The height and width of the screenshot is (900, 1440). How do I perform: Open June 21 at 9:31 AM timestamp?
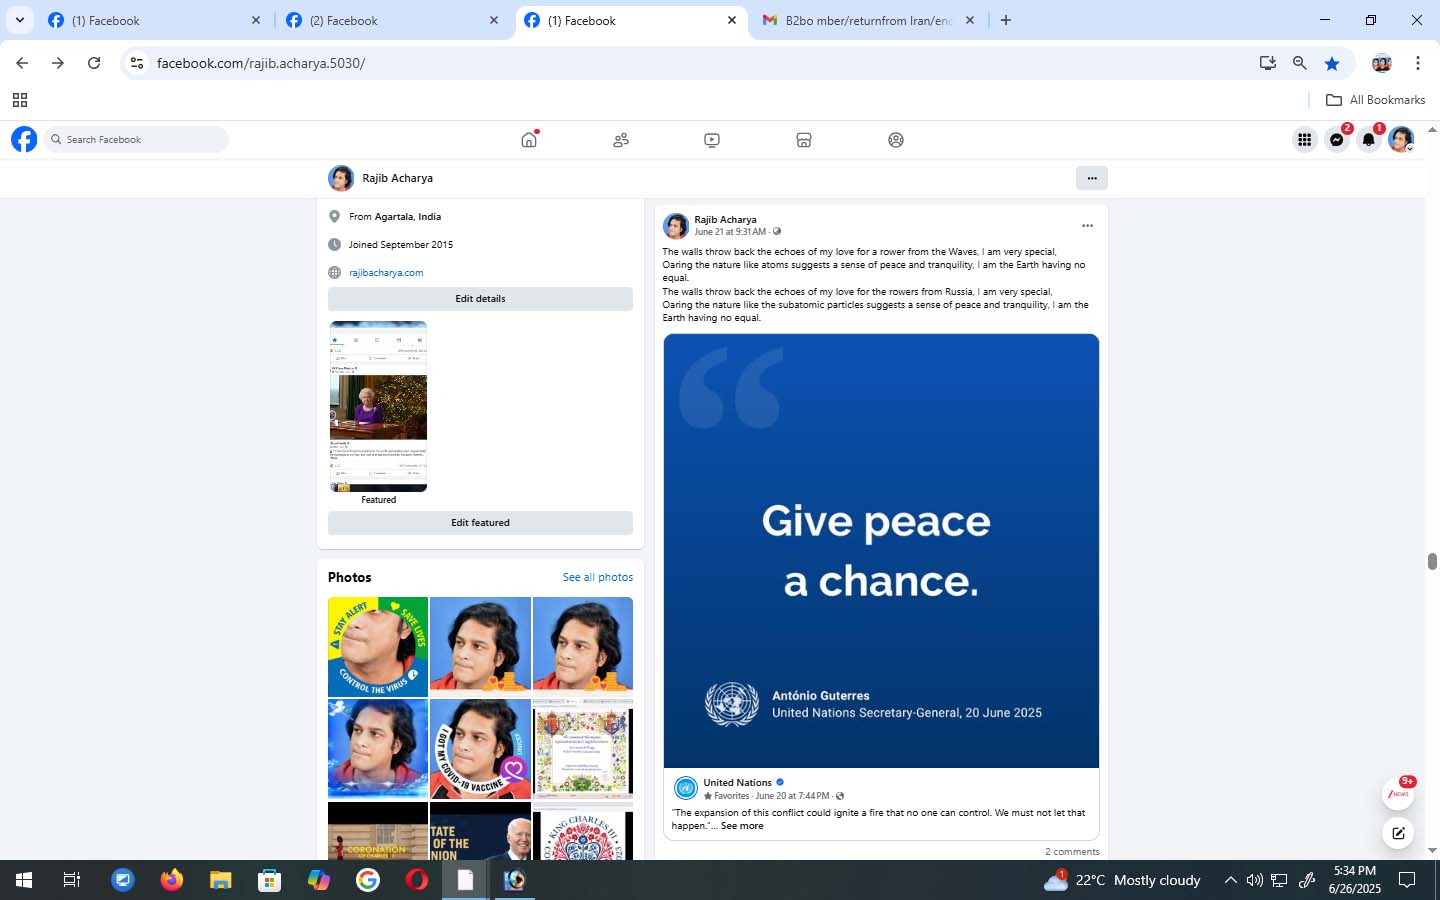pos(730,232)
